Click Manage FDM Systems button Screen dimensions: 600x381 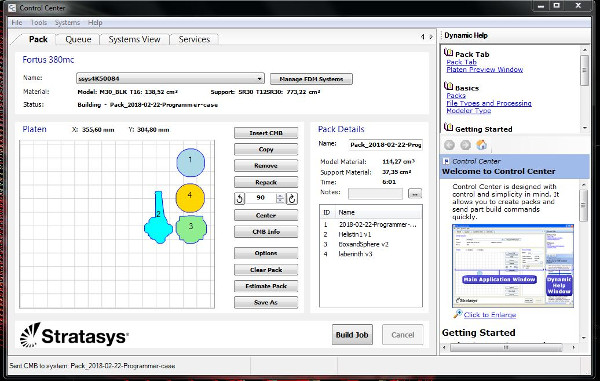pos(311,79)
